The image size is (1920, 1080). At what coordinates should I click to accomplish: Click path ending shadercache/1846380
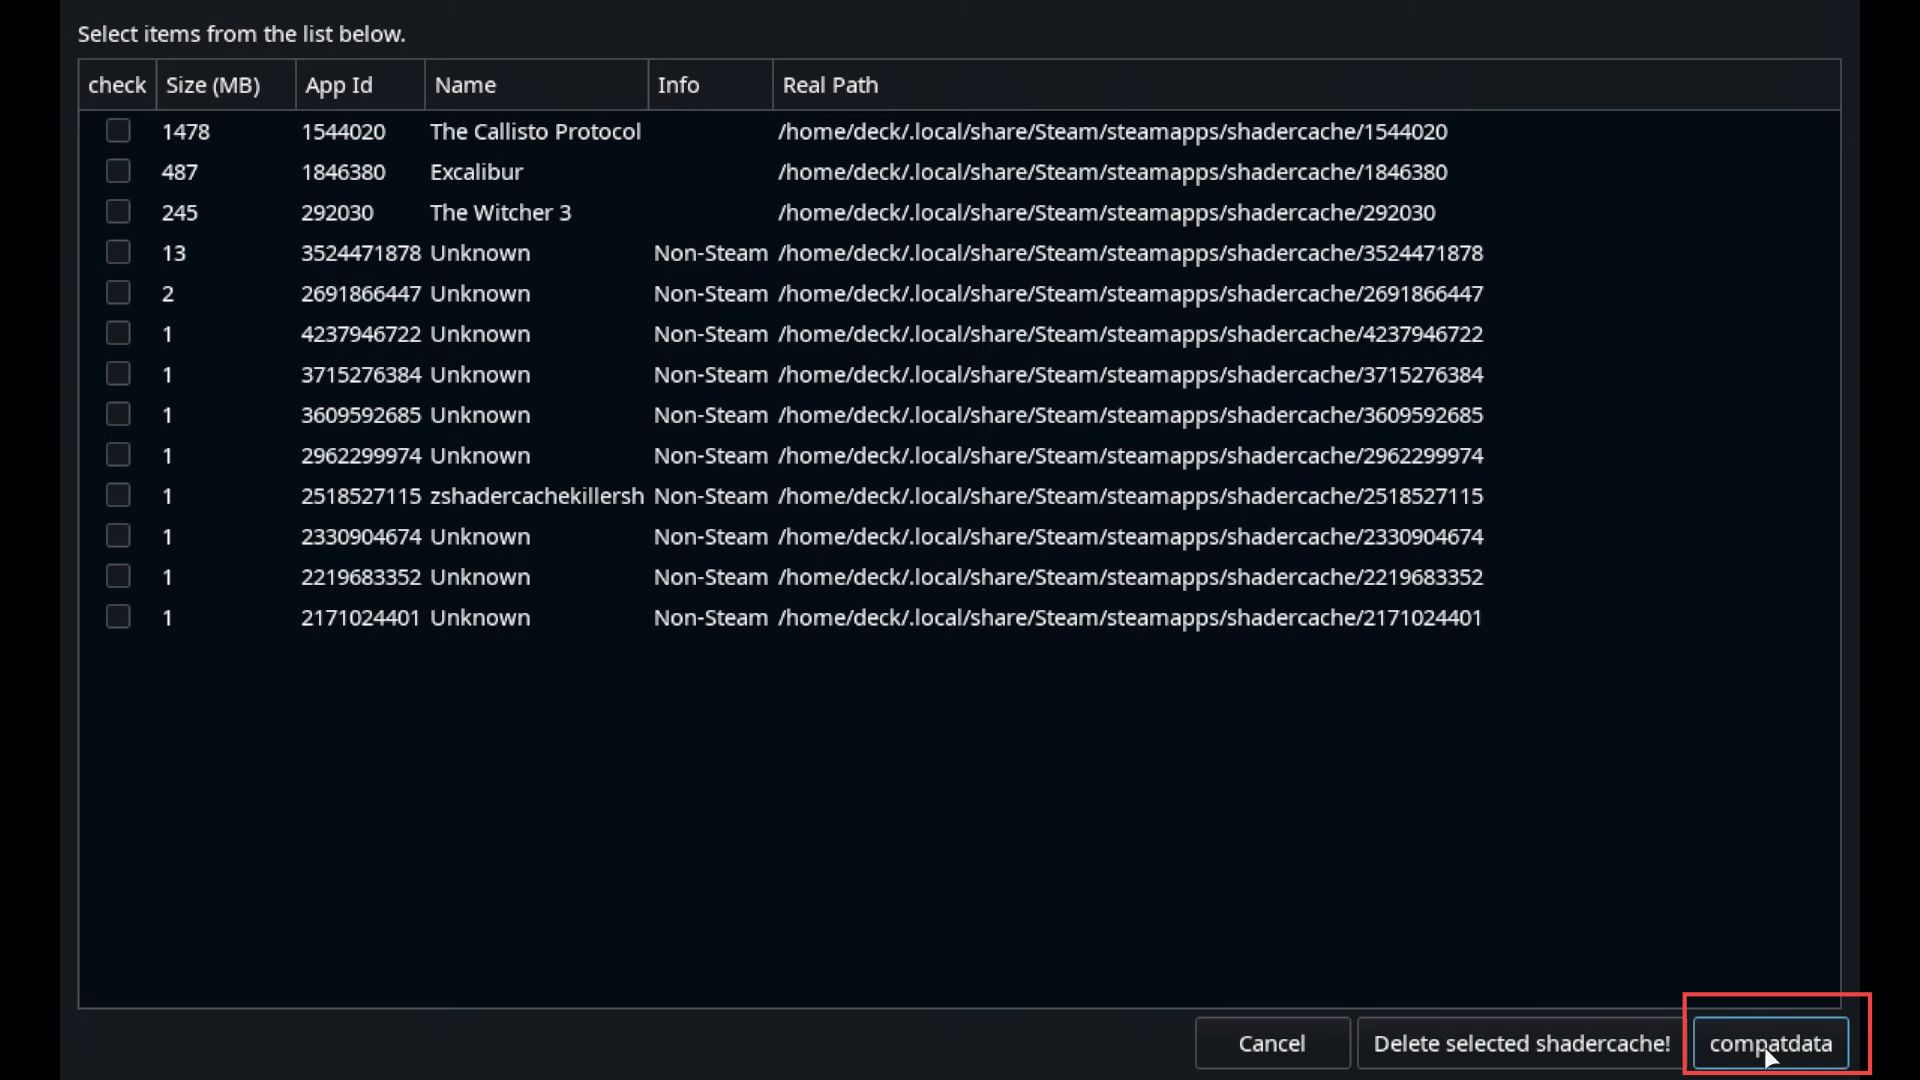[1112, 172]
